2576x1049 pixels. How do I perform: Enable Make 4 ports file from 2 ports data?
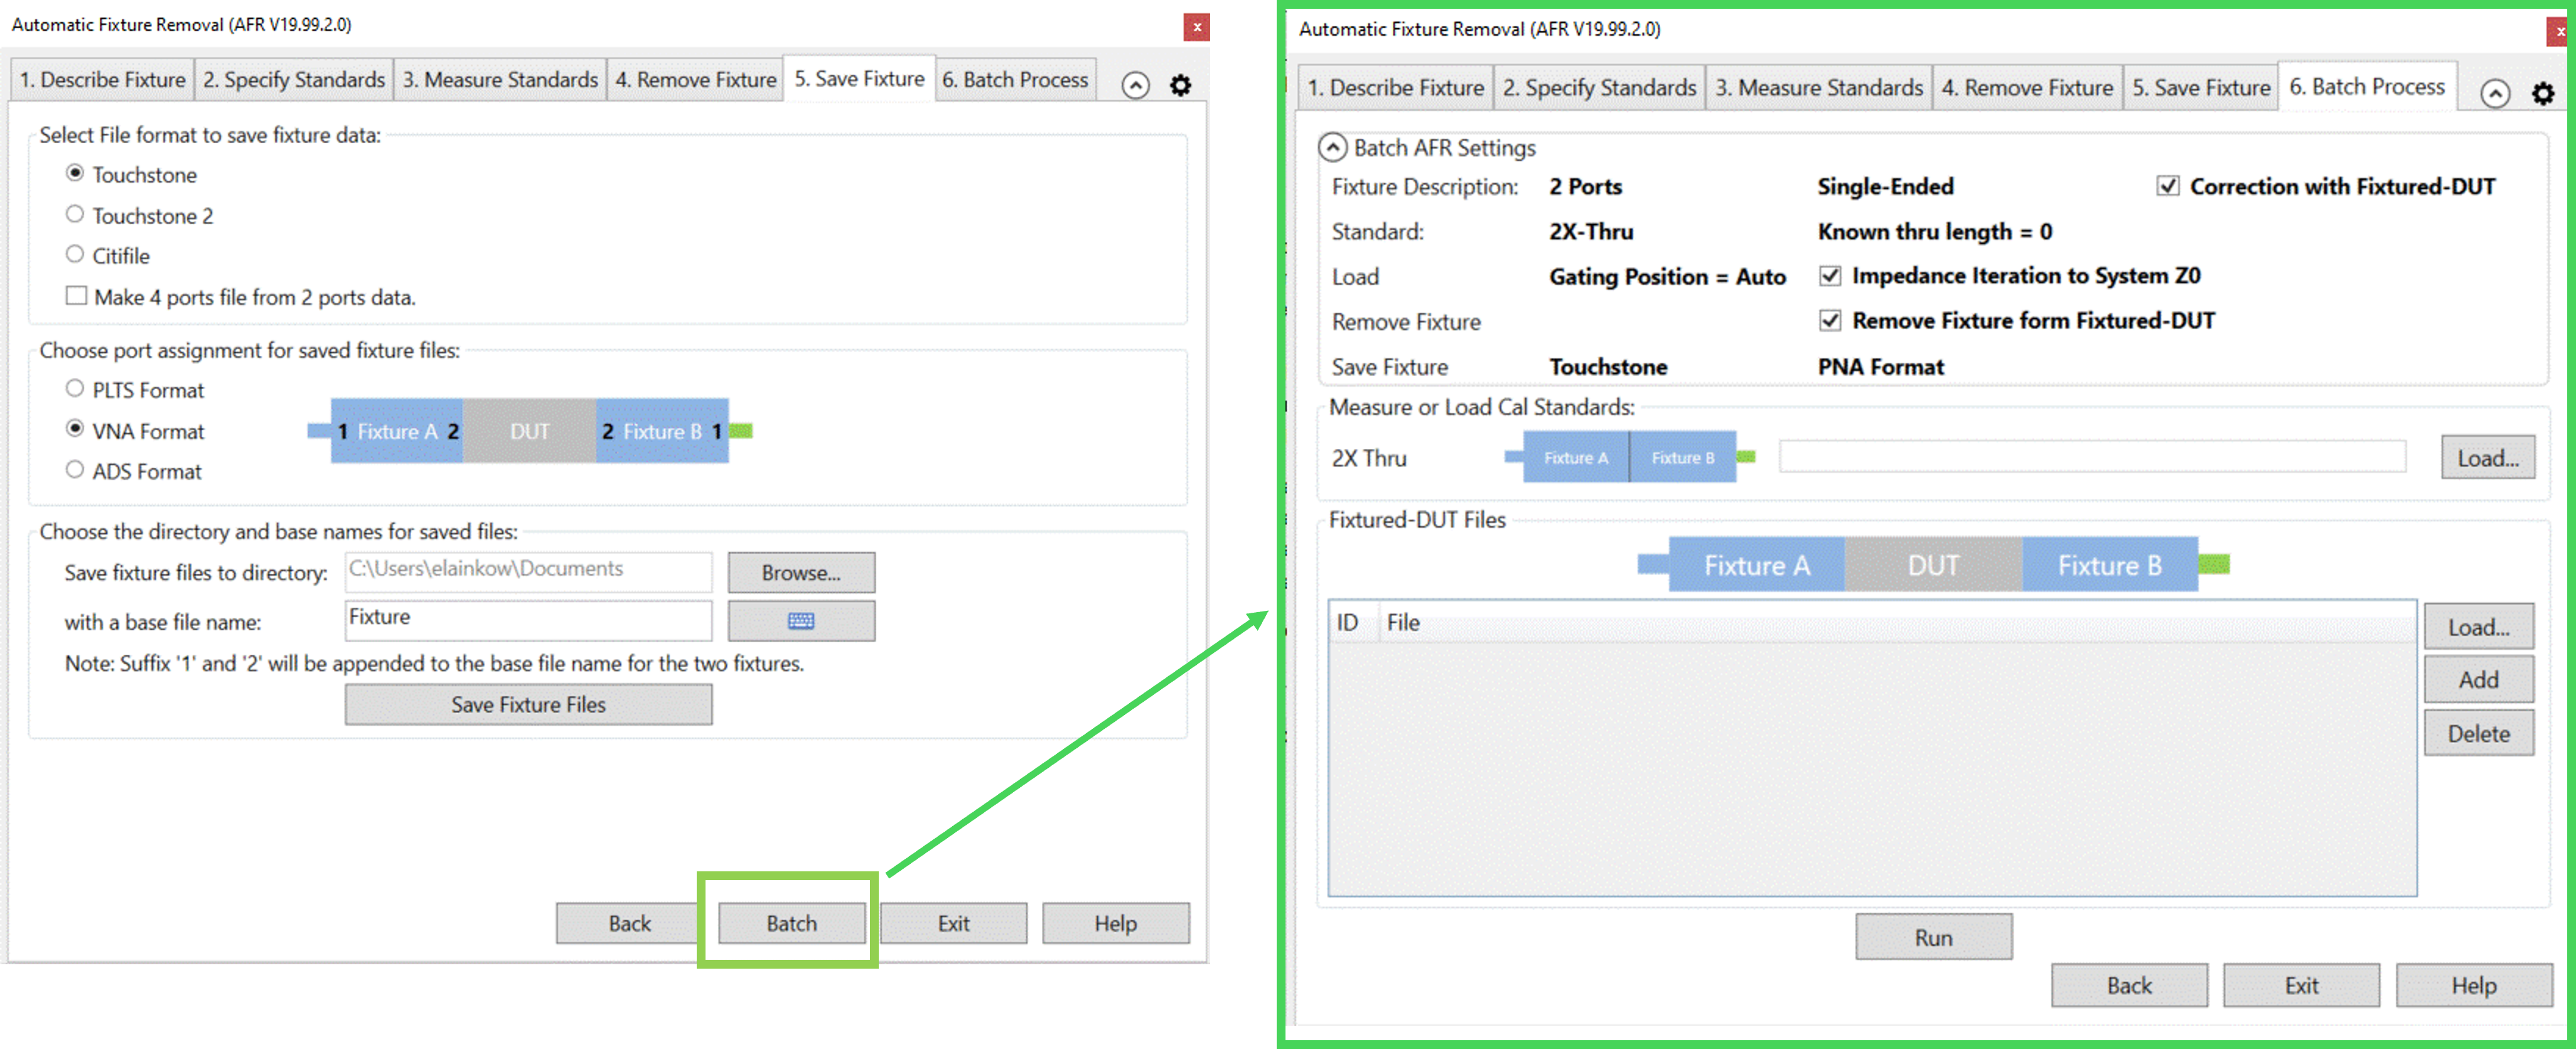(76, 296)
